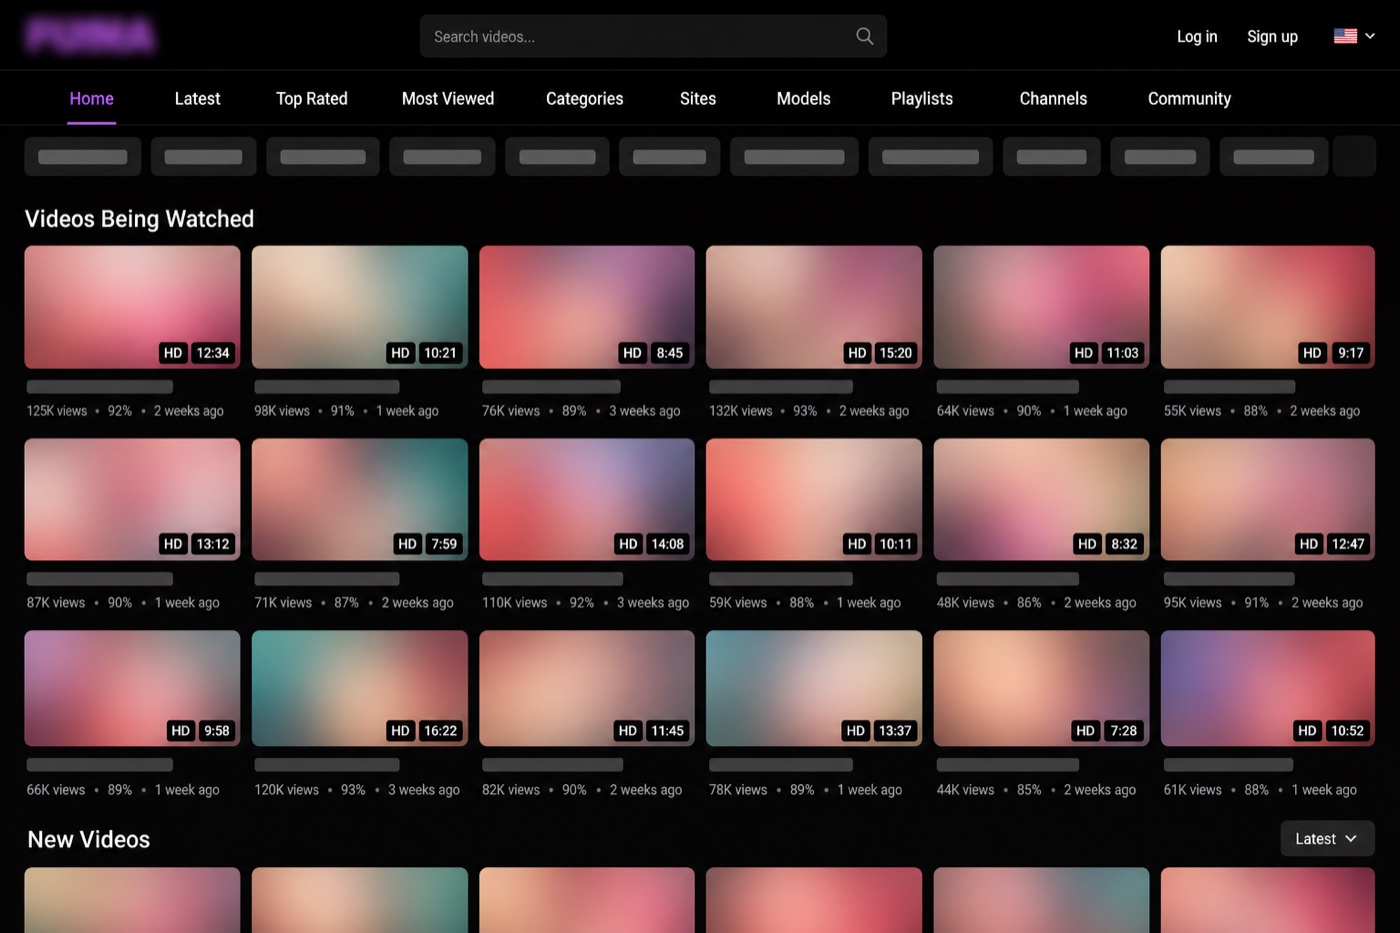Click the "44K views" text

[965, 790]
